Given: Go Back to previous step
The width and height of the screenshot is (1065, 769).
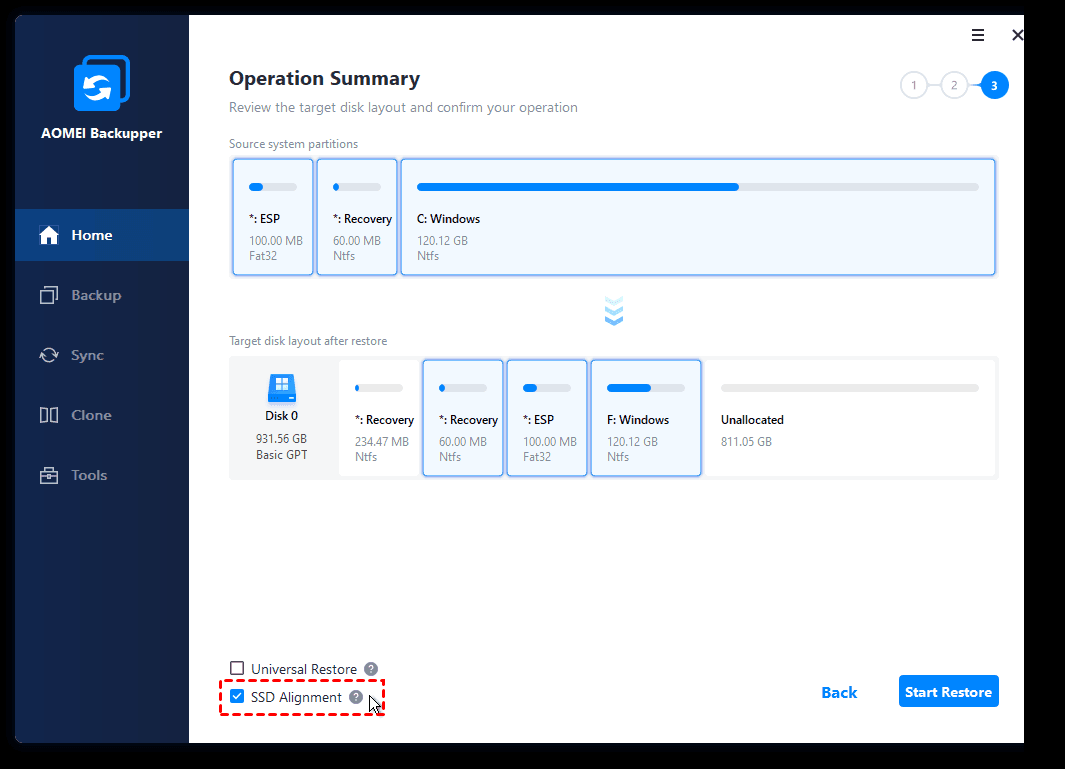Looking at the screenshot, I should coord(839,692).
